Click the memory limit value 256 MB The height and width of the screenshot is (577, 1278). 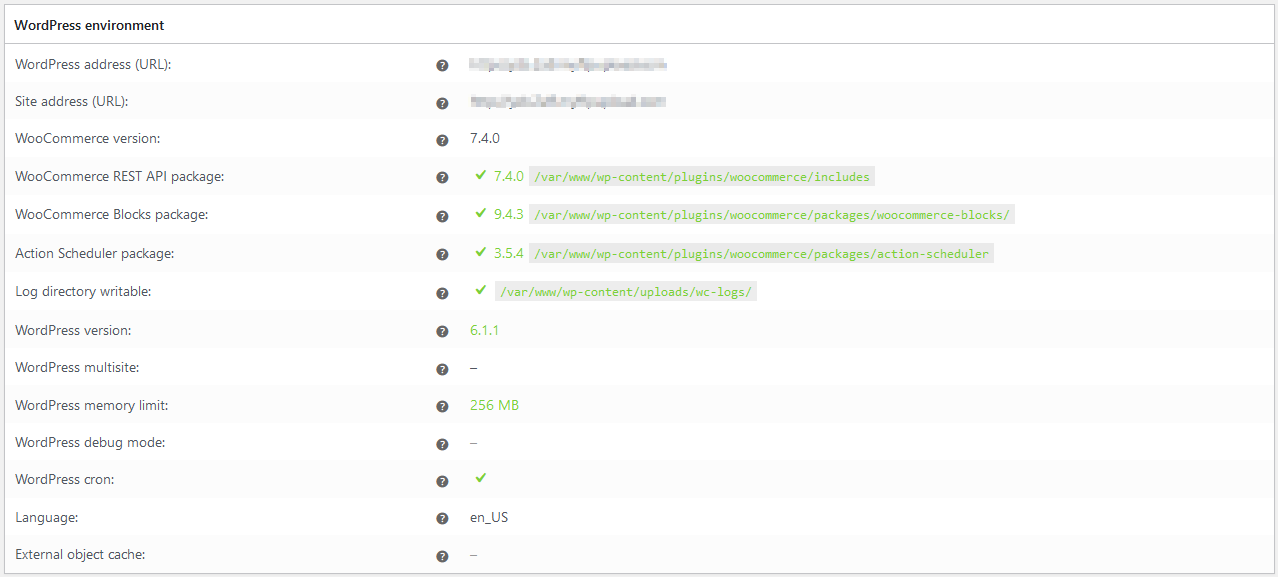(x=494, y=406)
